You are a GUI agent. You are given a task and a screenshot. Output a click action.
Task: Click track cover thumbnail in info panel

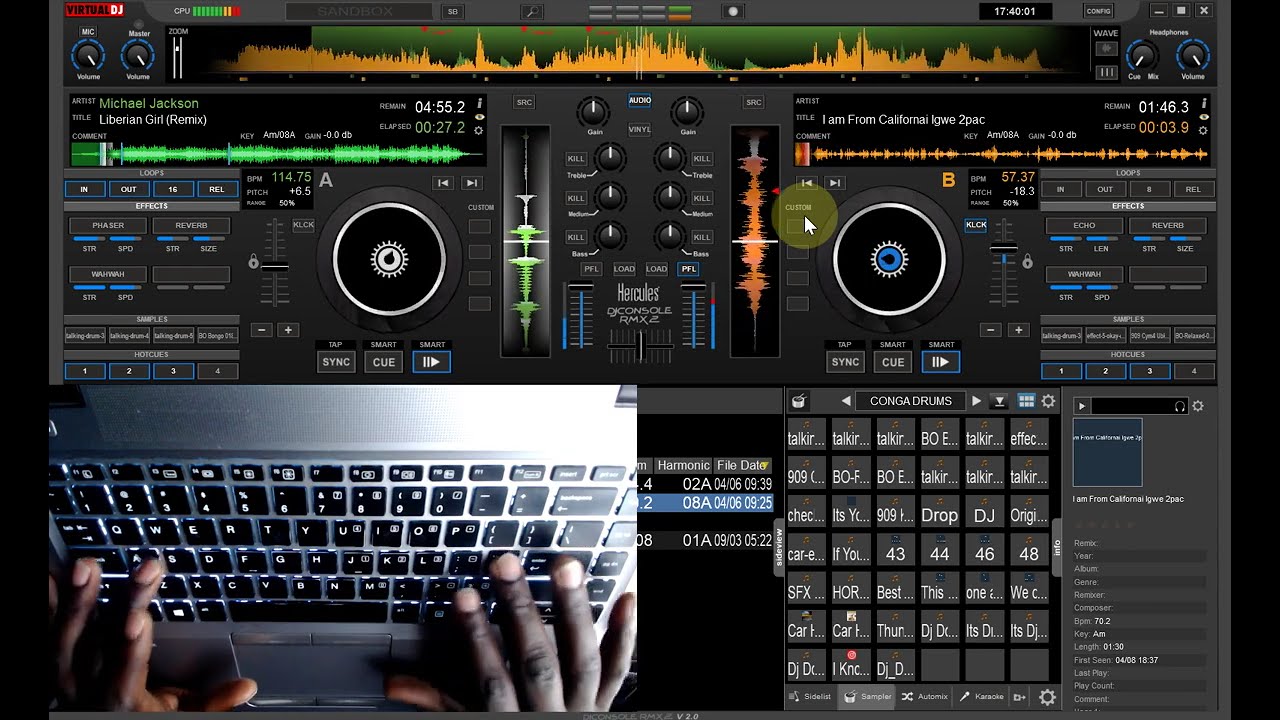tap(1107, 452)
